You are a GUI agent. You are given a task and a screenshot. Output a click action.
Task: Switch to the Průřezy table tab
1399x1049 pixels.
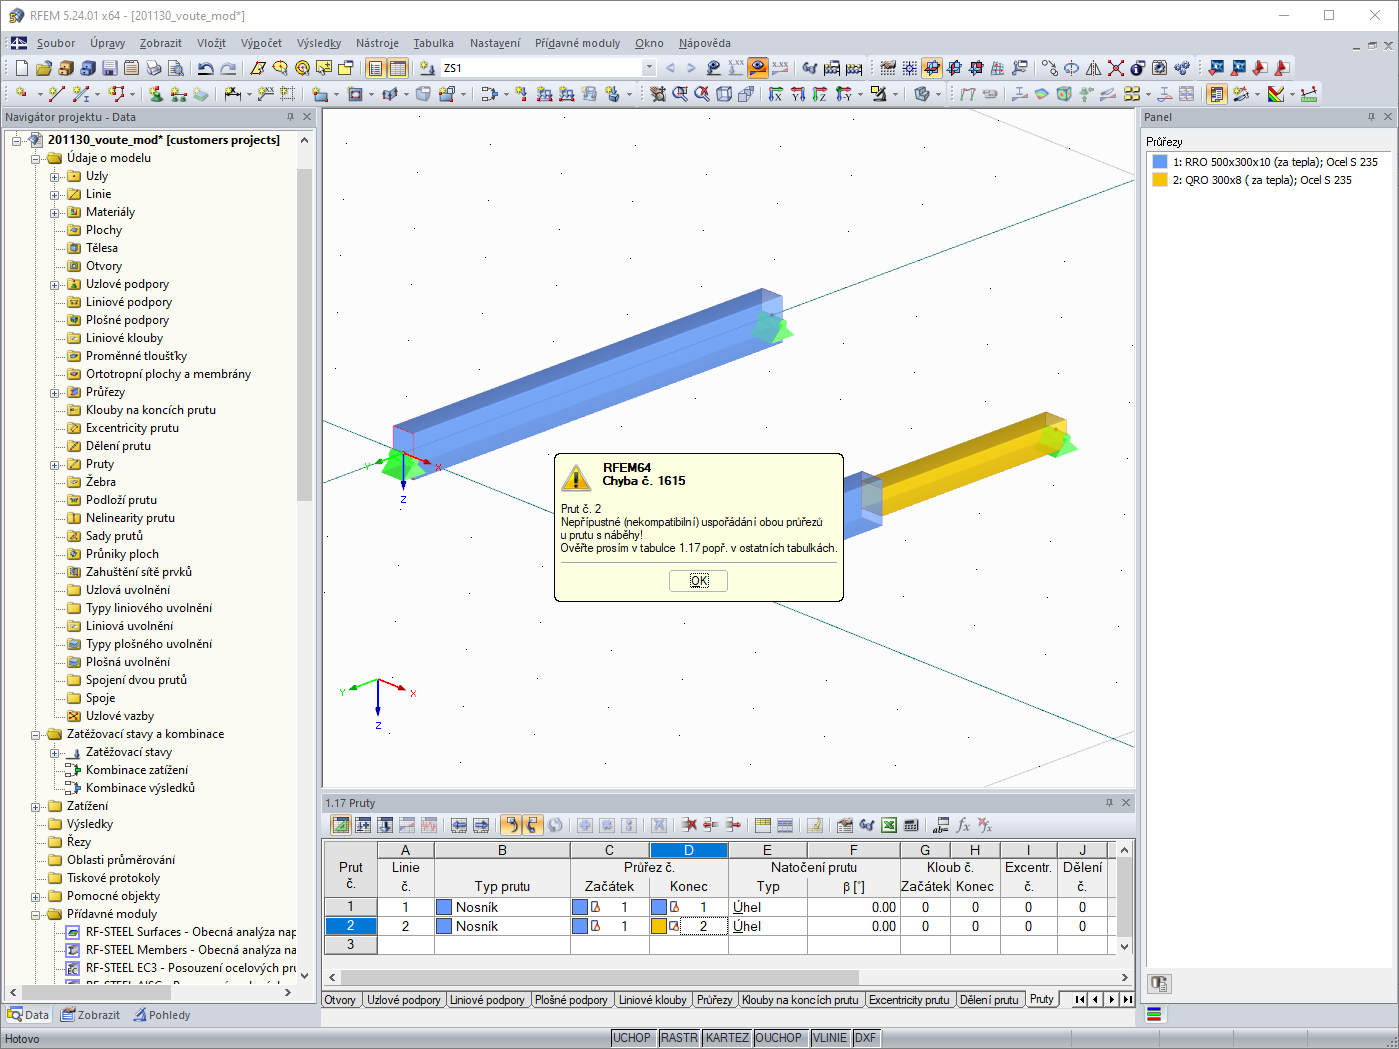click(x=715, y=1000)
